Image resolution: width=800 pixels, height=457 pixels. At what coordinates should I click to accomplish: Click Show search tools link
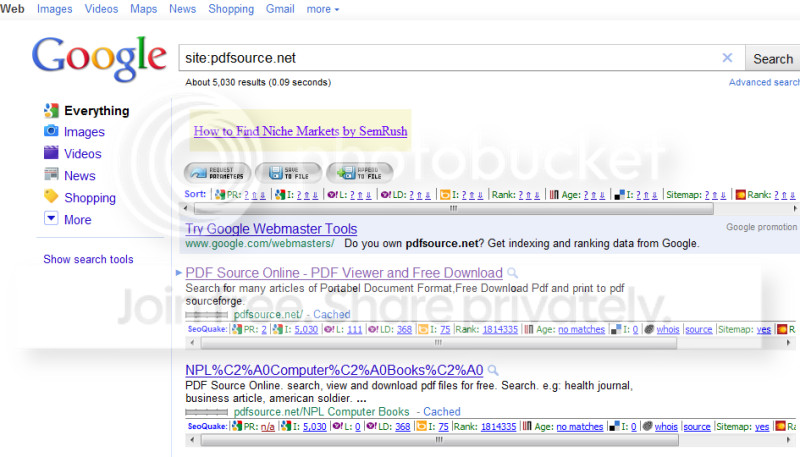click(88, 259)
